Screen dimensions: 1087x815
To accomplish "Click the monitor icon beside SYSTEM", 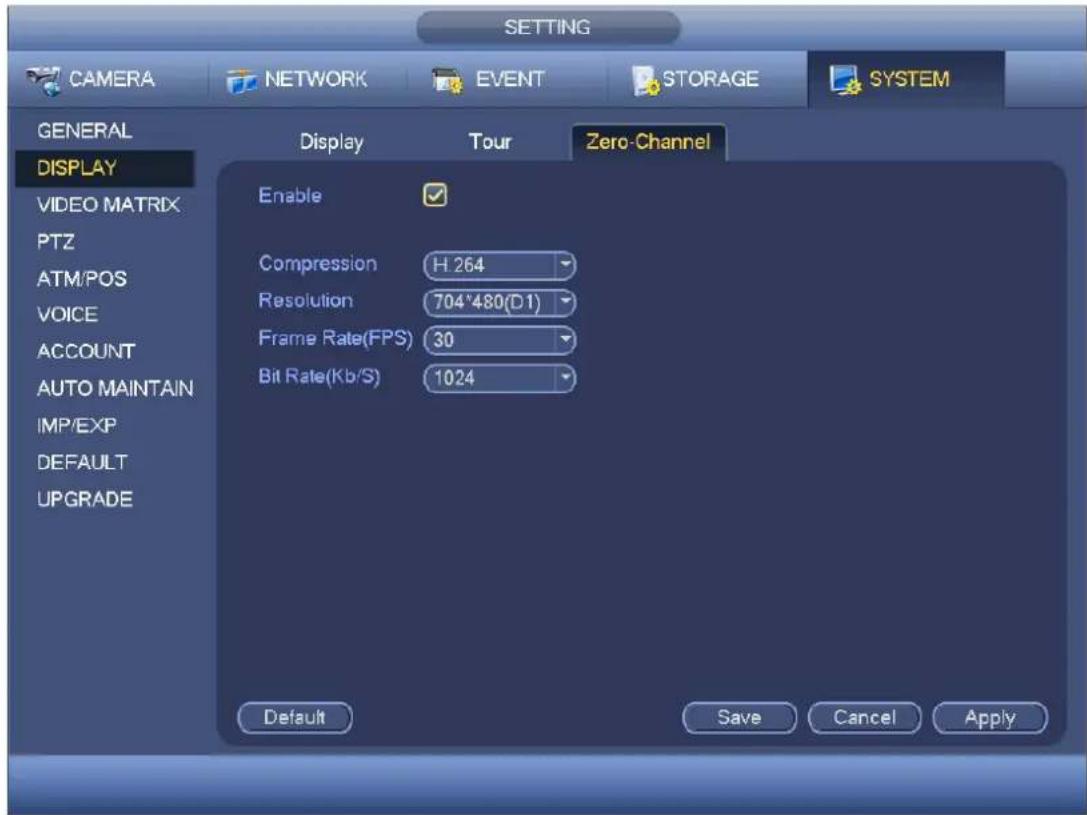I will pyautogui.click(x=845, y=80).
